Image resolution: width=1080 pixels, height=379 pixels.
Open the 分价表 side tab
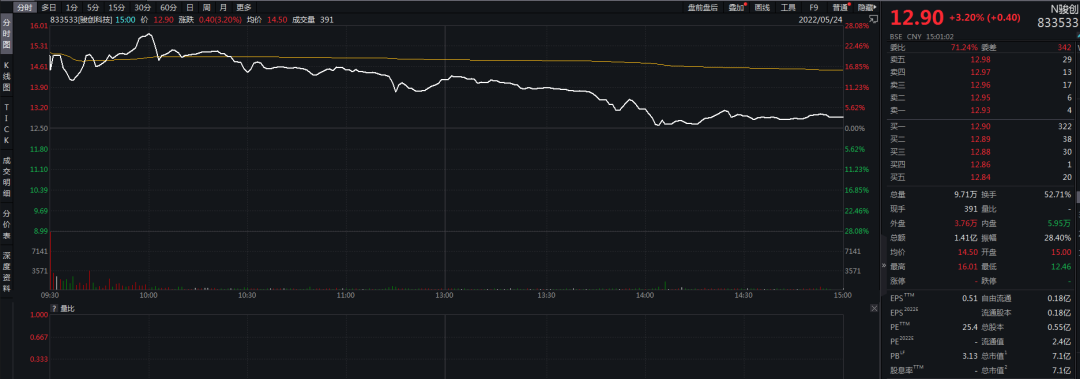coord(6,224)
